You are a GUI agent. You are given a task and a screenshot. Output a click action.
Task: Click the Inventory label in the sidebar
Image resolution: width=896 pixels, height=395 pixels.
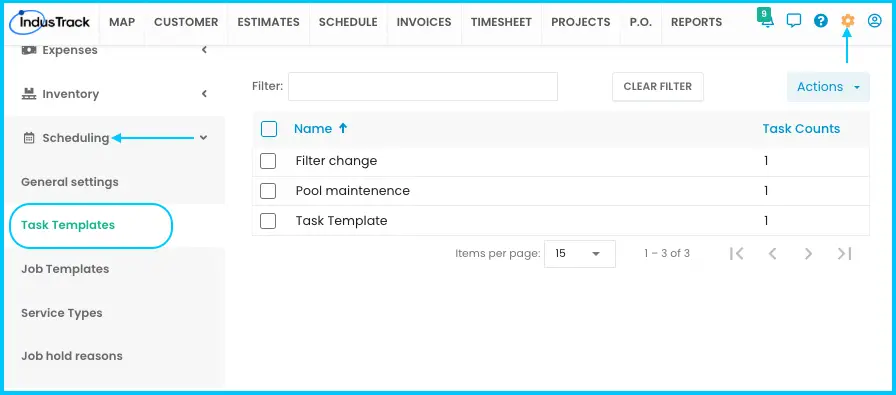coord(70,94)
